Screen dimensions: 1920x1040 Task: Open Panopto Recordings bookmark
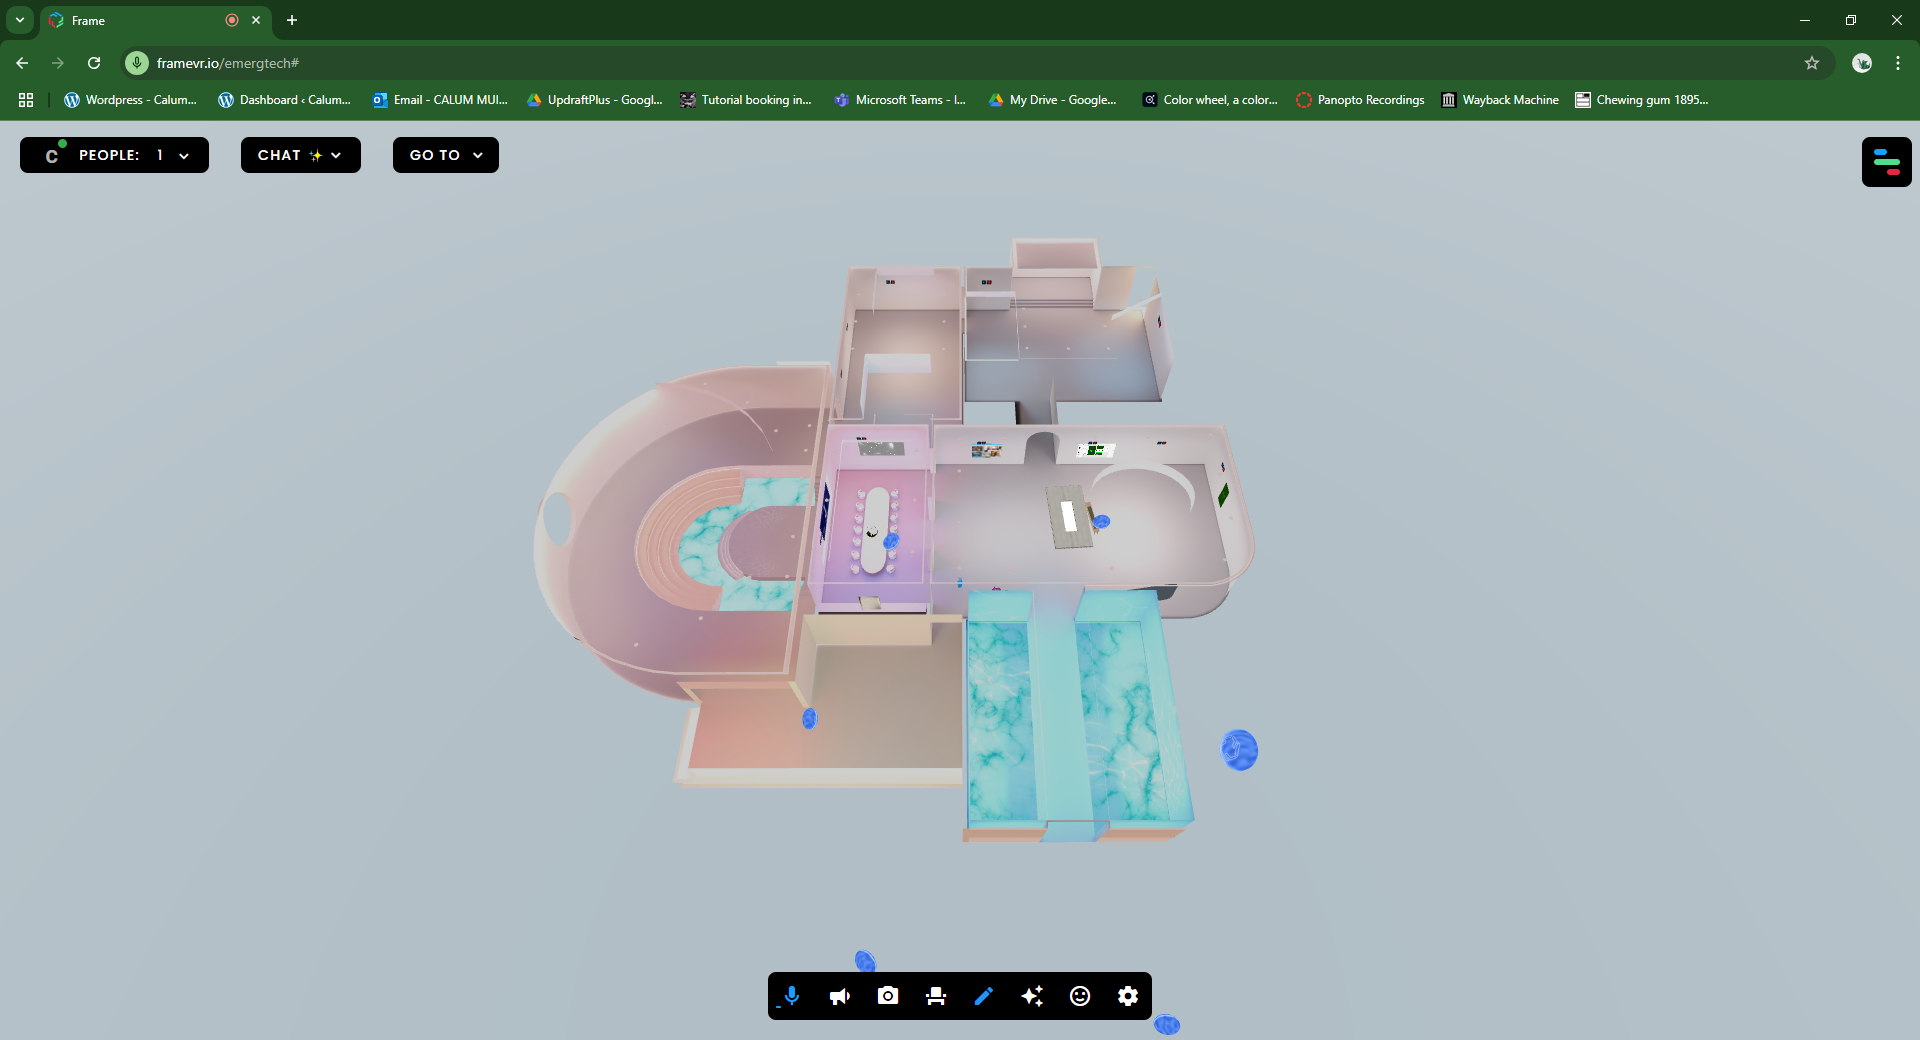1360,100
